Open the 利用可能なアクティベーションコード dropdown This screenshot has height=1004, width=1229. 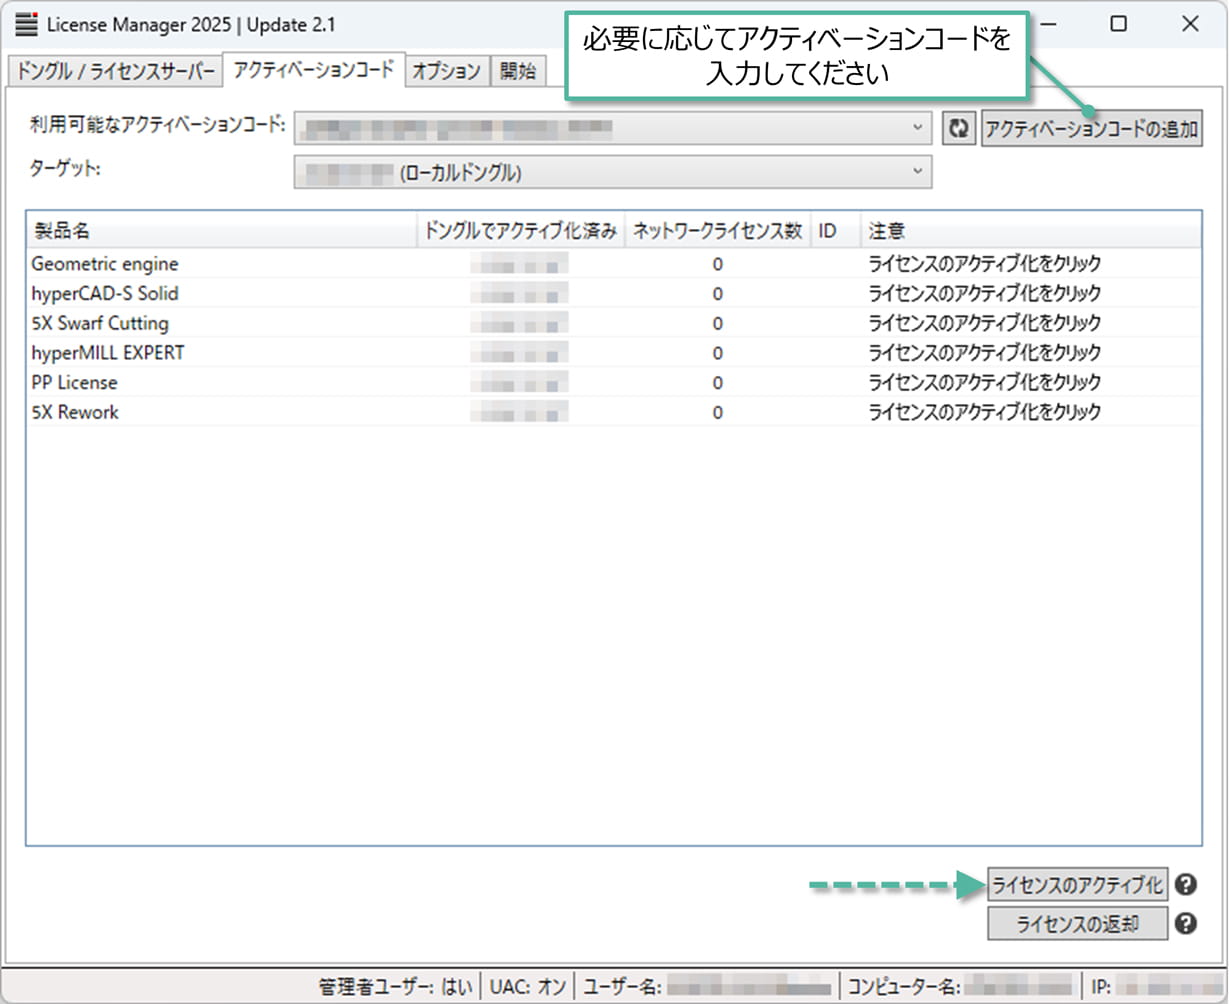[x=613, y=128]
